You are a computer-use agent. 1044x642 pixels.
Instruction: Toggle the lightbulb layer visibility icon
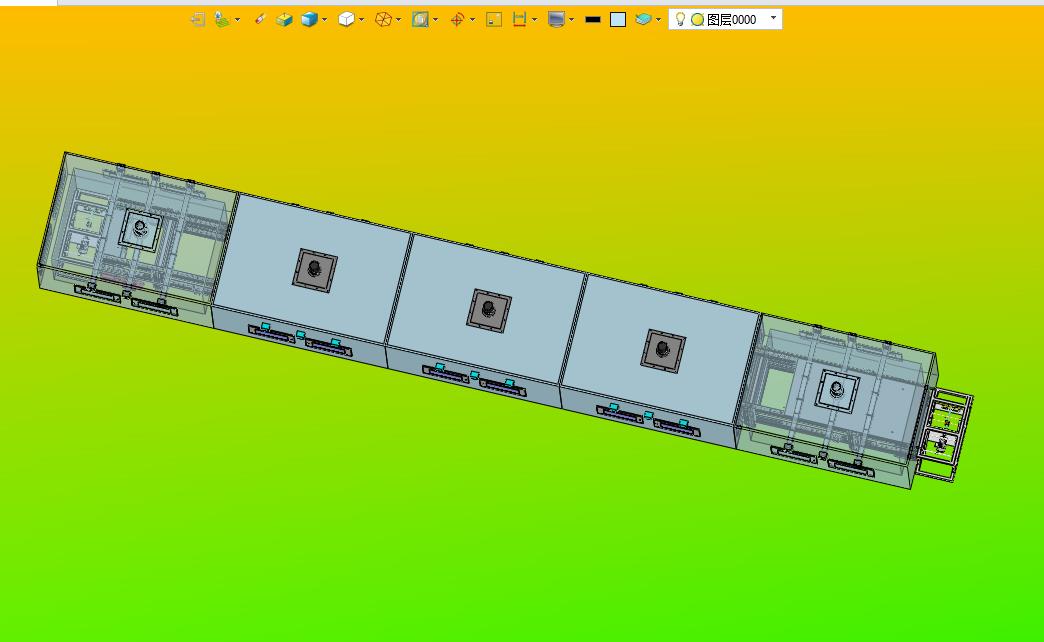pos(680,20)
